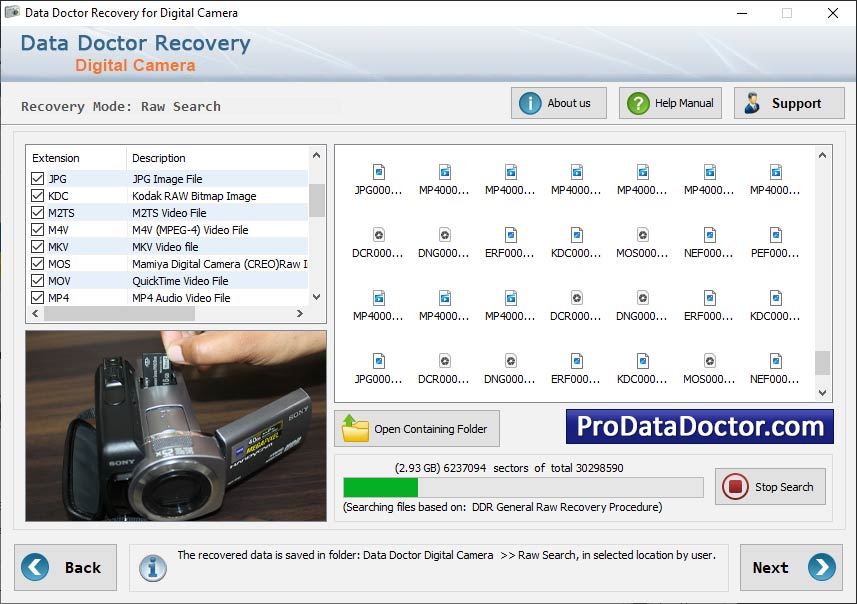Click the Support person icon
This screenshot has height=604, width=857.
tap(752, 102)
